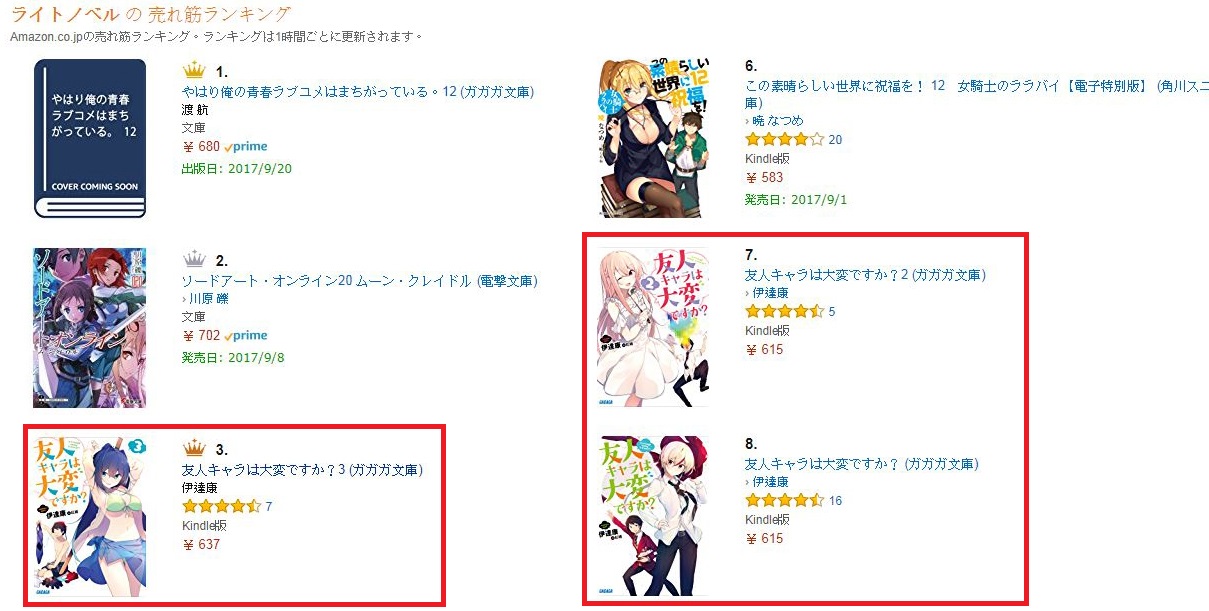Screen dimensions: 1209x611
Task: Click star rating of rank 7 book
Action: point(785,311)
